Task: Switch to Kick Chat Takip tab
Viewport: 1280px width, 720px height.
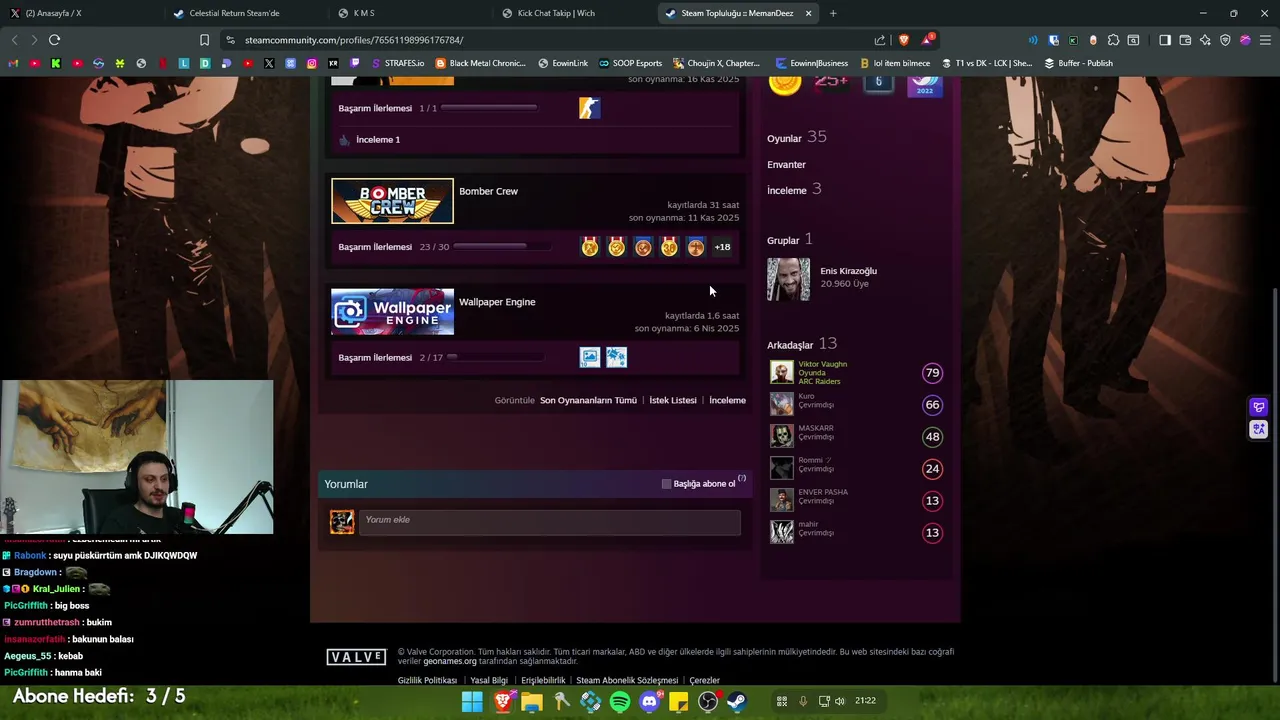Action: point(572,13)
